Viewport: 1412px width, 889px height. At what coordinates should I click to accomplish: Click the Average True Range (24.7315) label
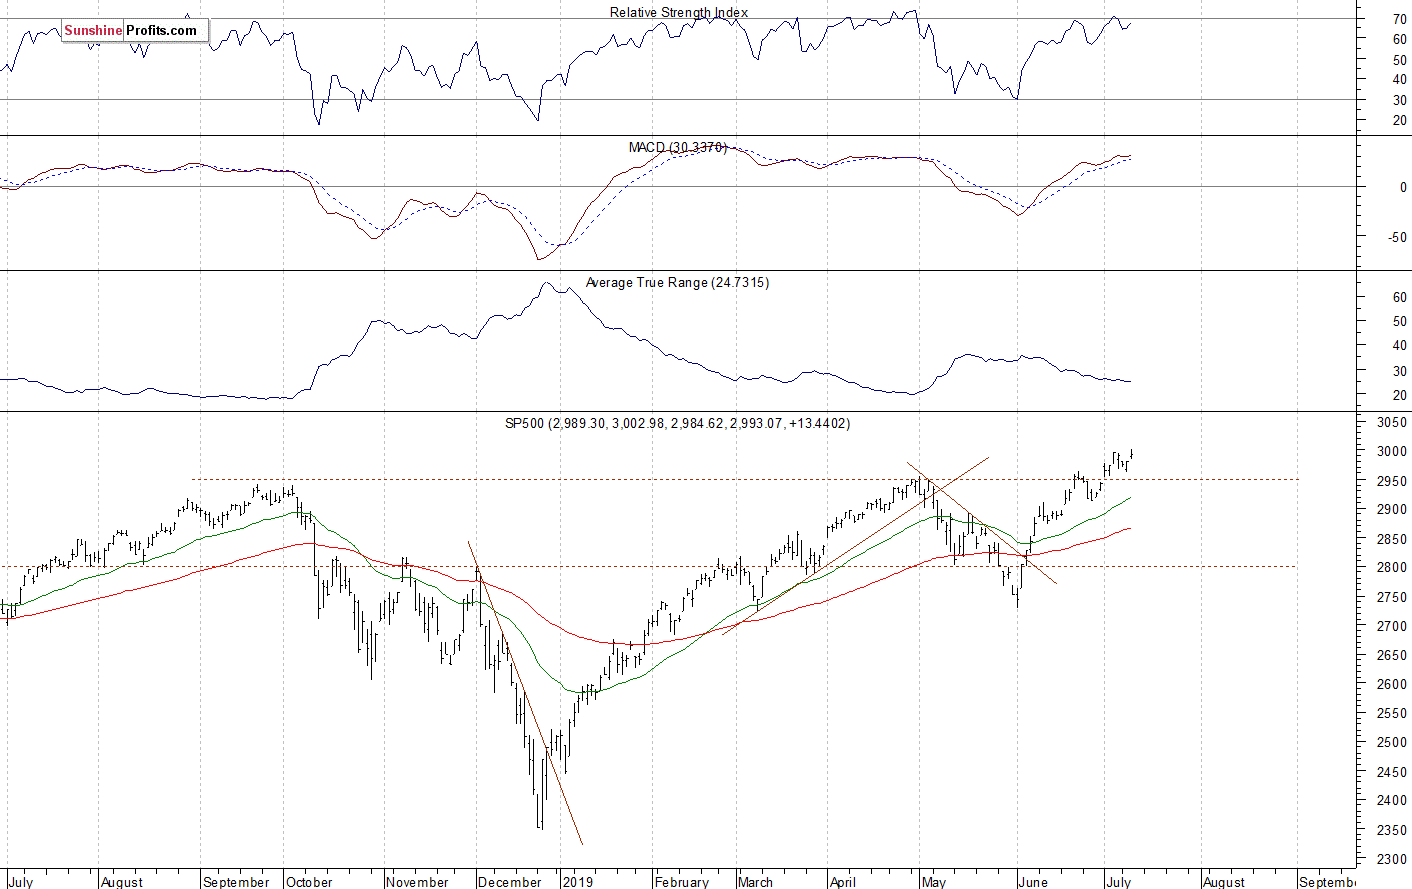click(677, 282)
